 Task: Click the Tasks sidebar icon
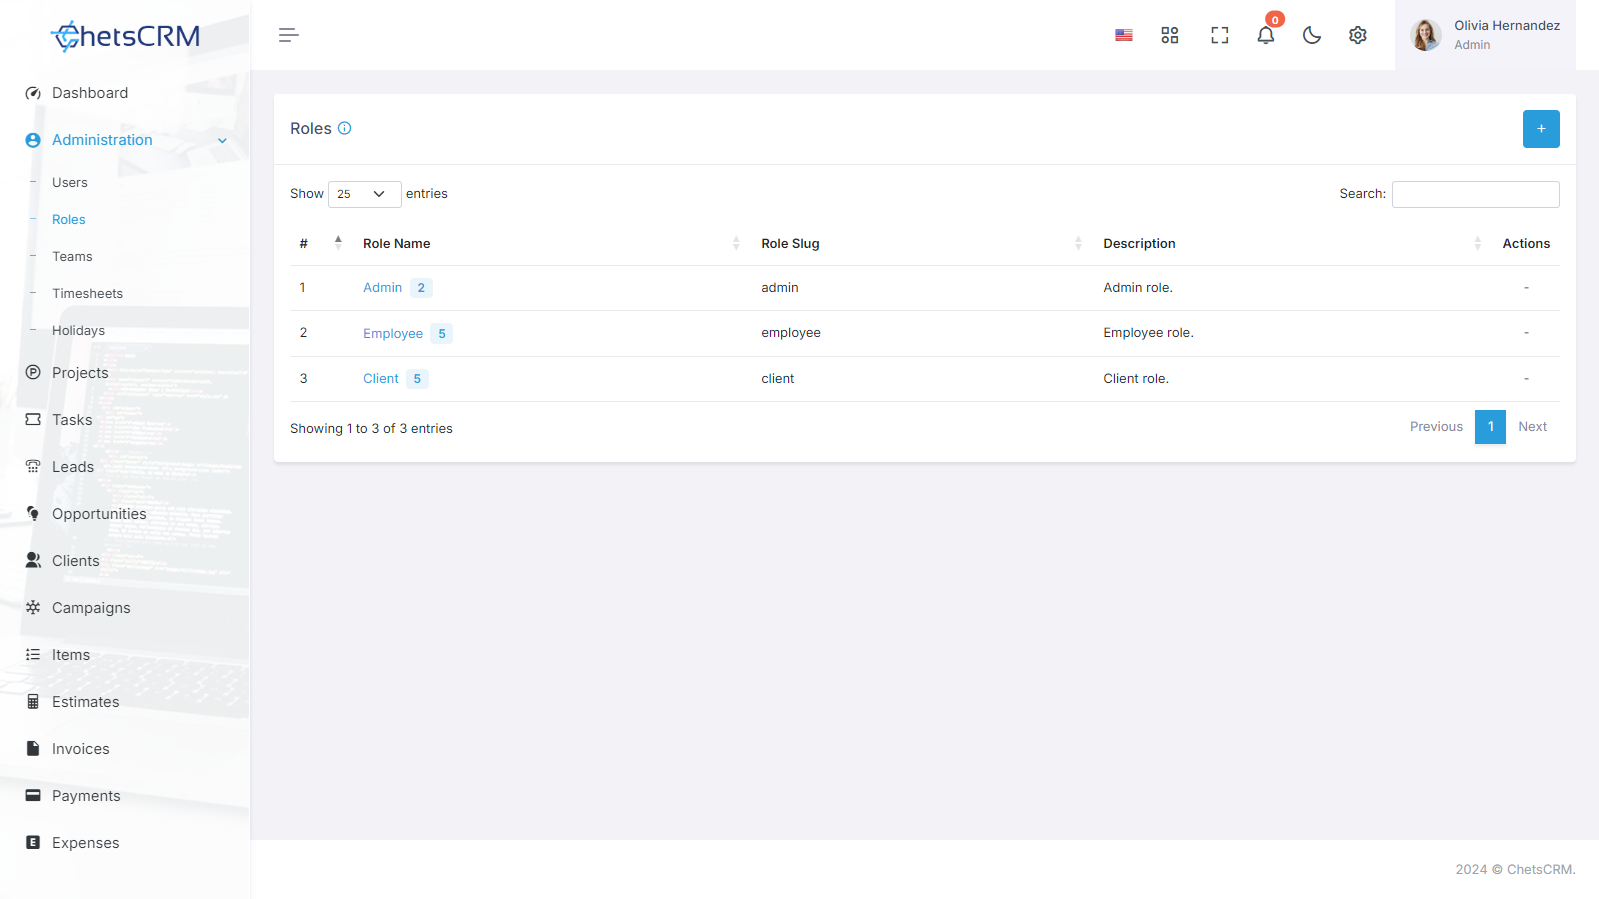coord(33,419)
